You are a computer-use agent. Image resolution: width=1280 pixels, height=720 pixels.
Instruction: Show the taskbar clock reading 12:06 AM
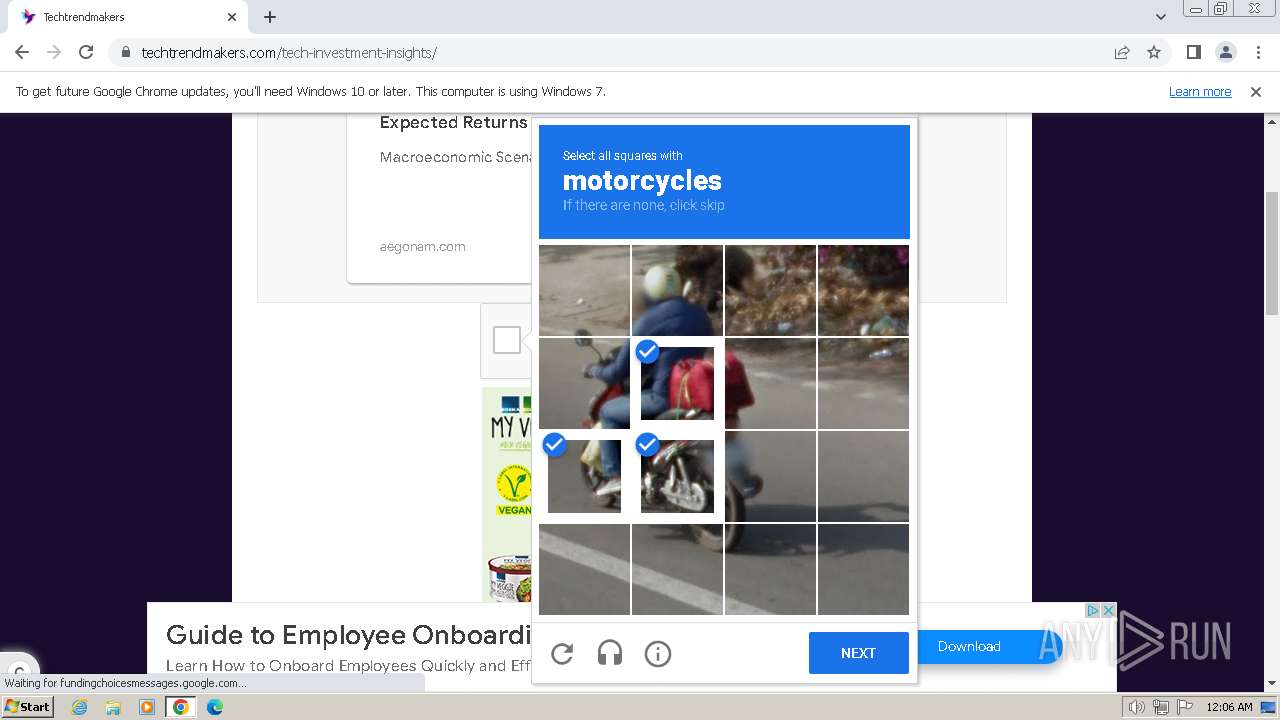point(1229,707)
